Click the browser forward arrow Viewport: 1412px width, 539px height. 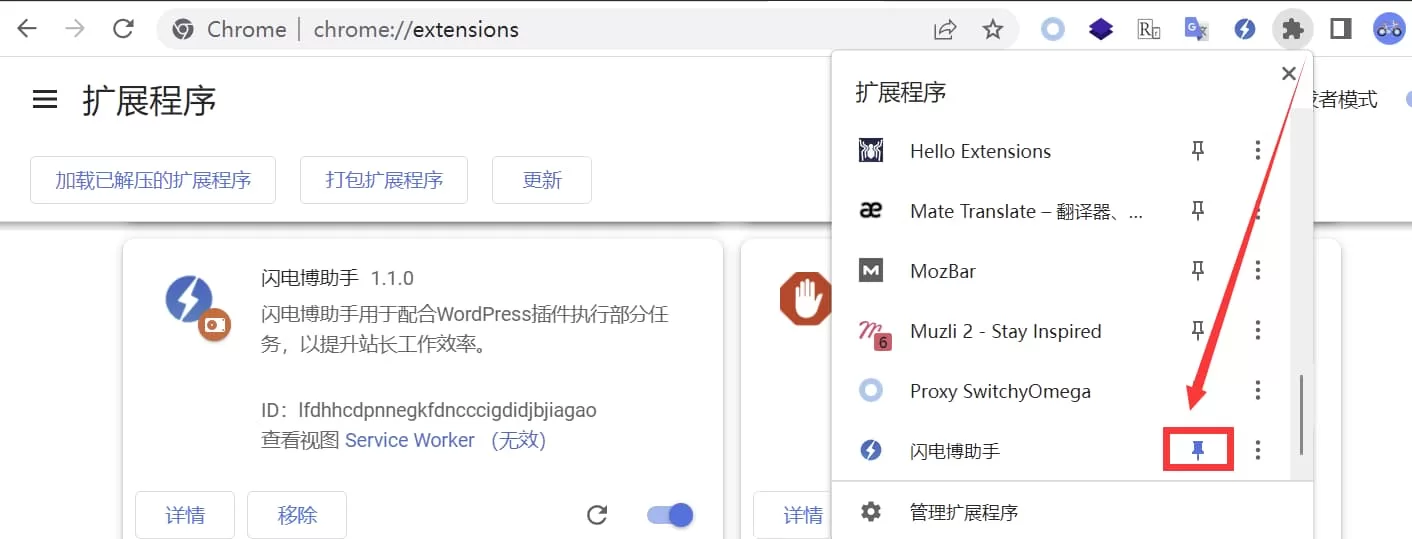(75, 29)
